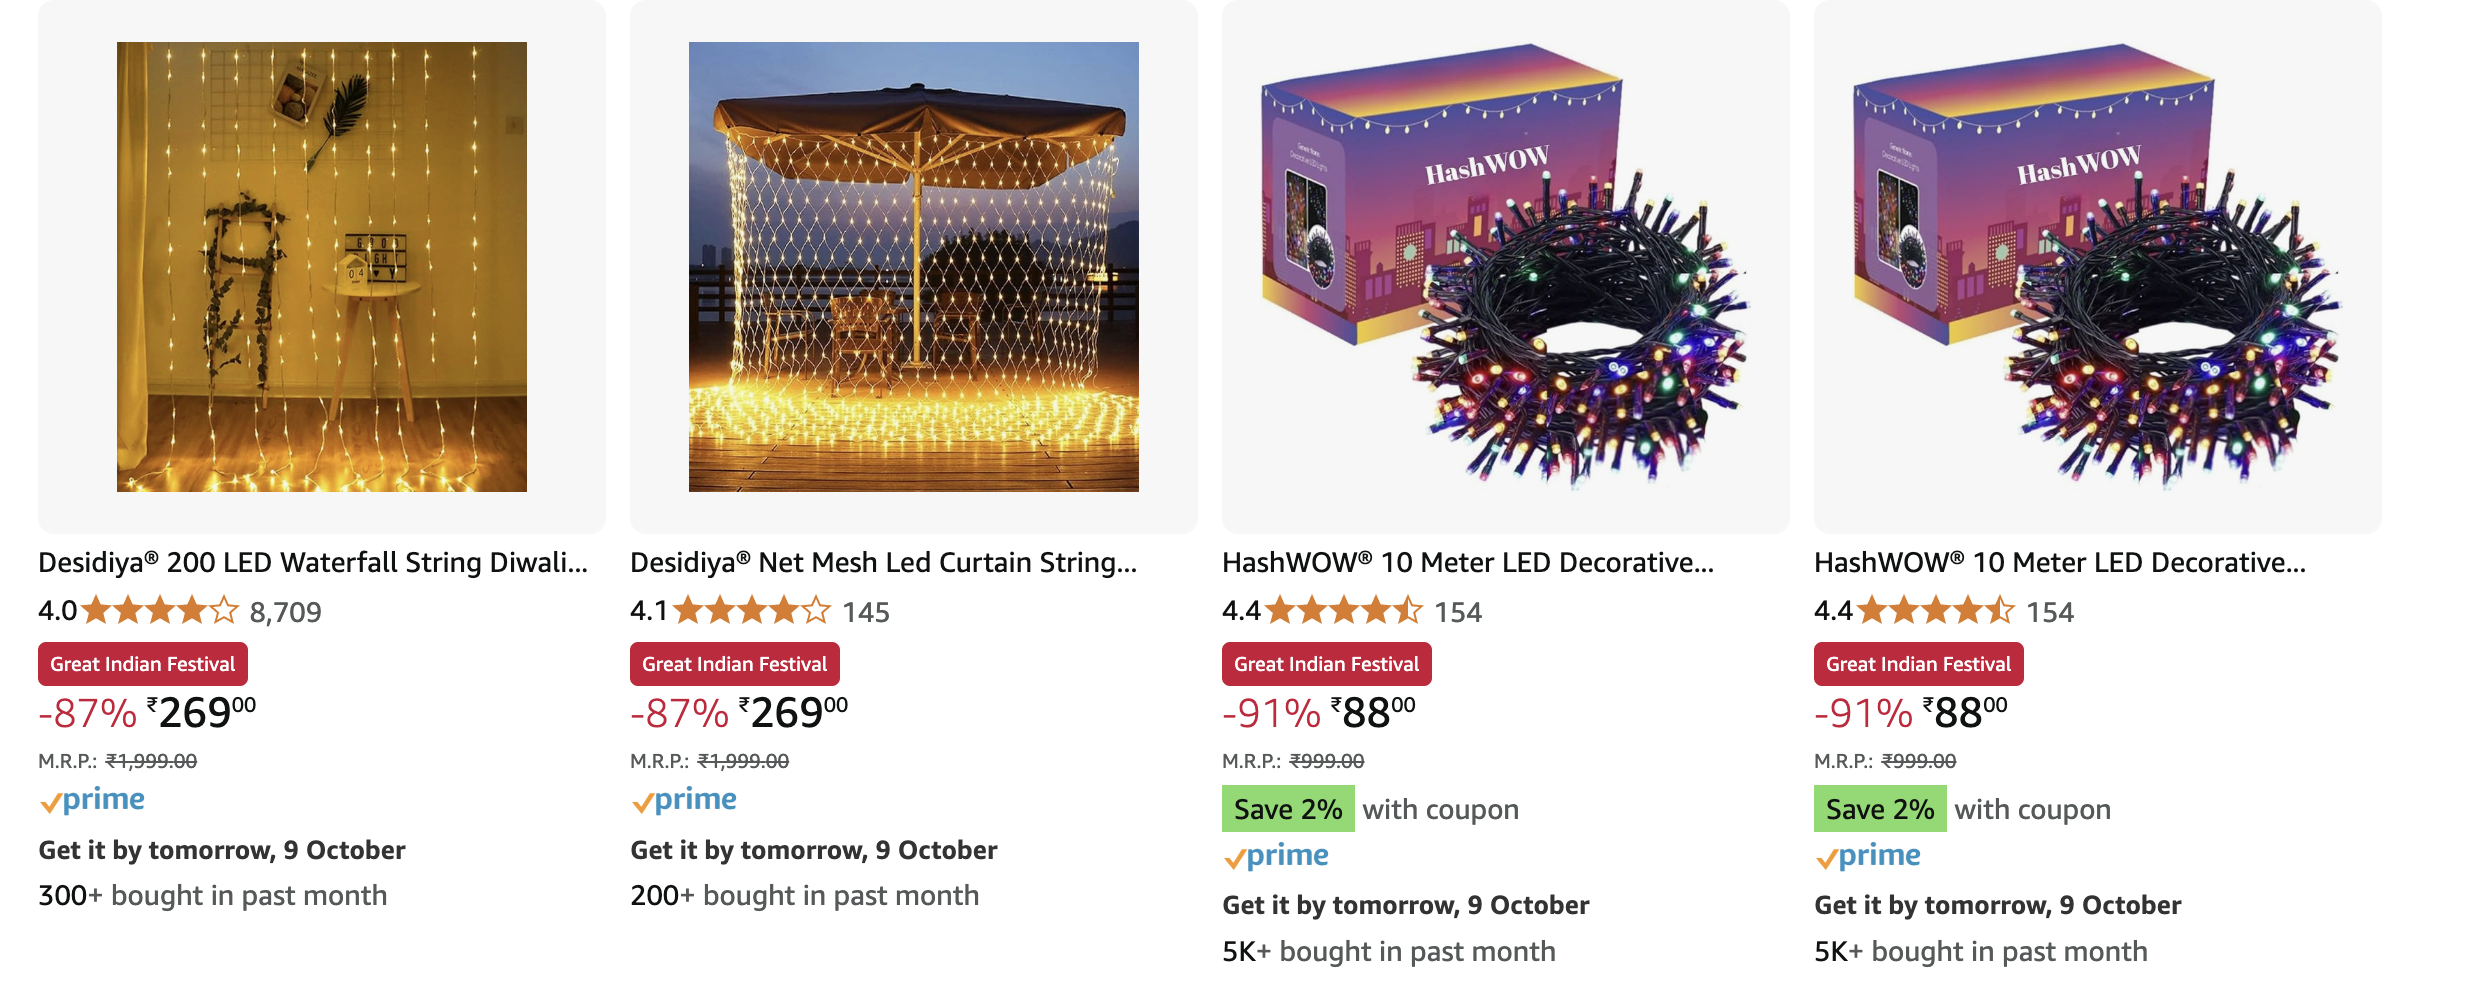Click the Prime logo under the second product
The width and height of the screenshot is (2472, 1004).
tap(684, 800)
